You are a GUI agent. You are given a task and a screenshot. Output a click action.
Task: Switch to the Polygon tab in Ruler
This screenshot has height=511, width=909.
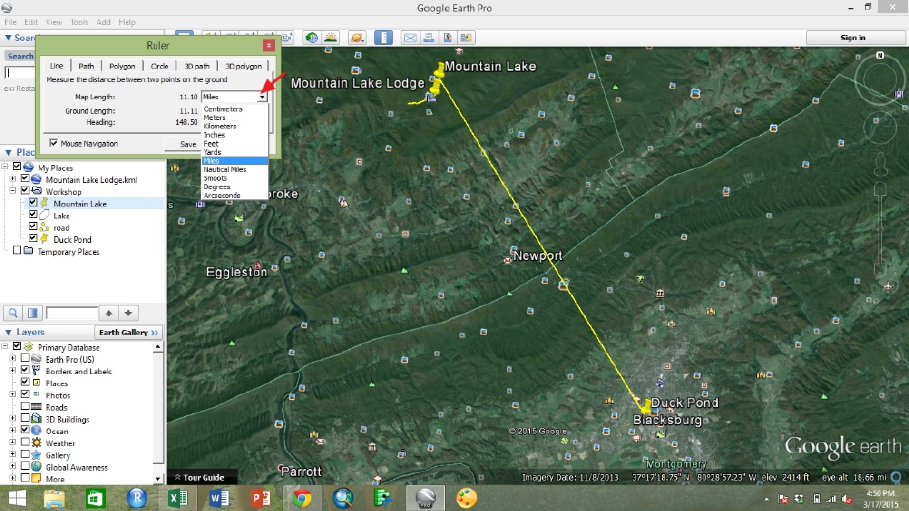(122, 66)
